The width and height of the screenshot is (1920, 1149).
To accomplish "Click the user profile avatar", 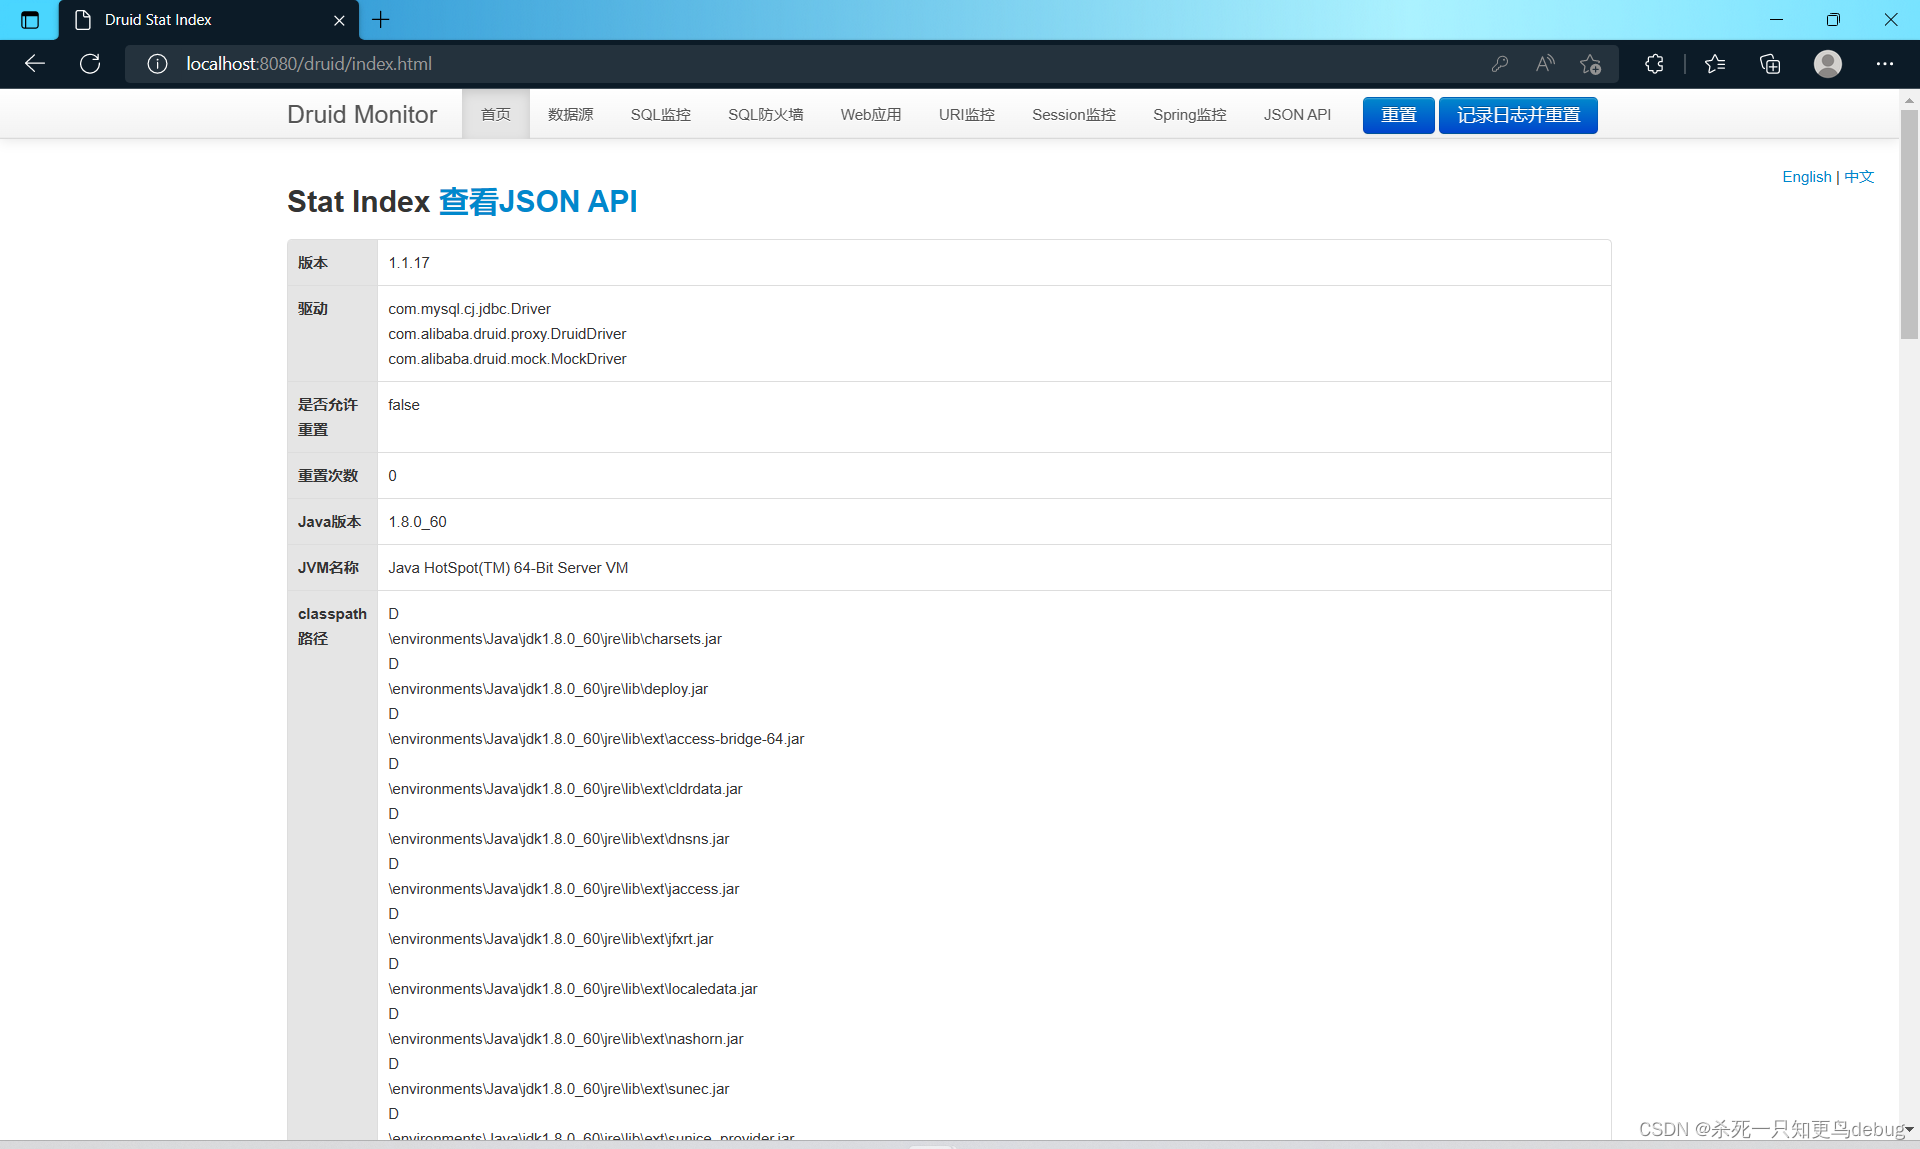I will tap(1827, 64).
